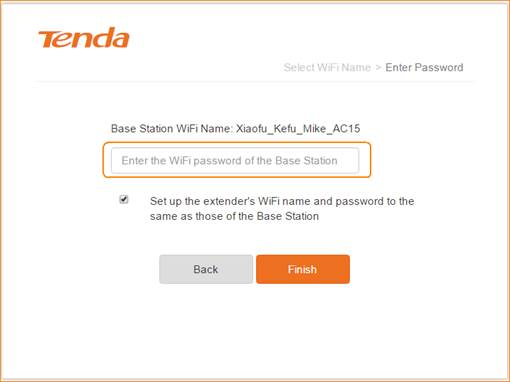Image resolution: width=510 pixels, height=382 pixels.
Task: Click the word Finish on orange button
Action: (302, 269)
